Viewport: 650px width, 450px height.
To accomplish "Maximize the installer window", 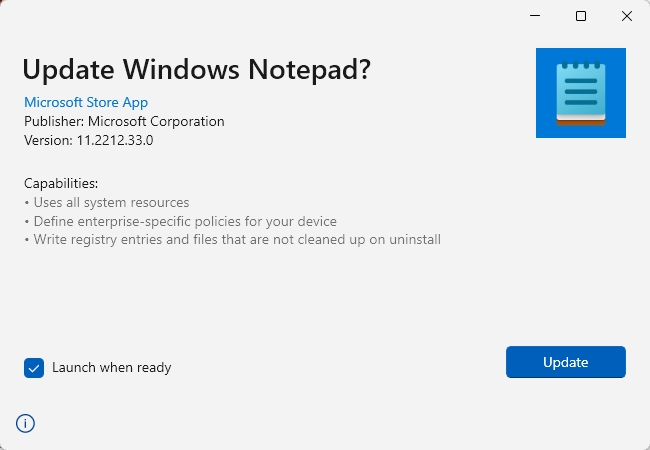I will click(x=581, y=16).
